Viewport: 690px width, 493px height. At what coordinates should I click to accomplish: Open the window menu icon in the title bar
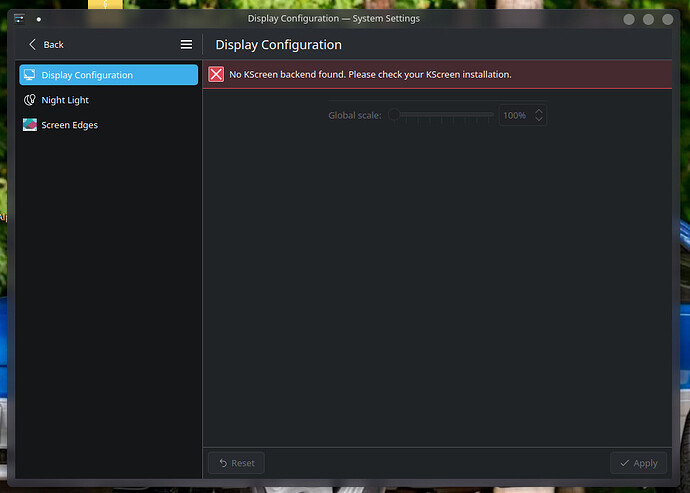point(19,19)
